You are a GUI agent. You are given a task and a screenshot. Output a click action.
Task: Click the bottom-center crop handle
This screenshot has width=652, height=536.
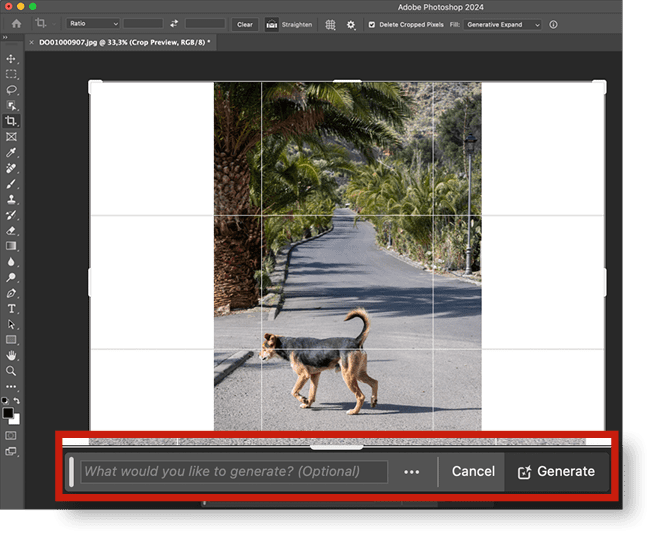pos(337,447)
